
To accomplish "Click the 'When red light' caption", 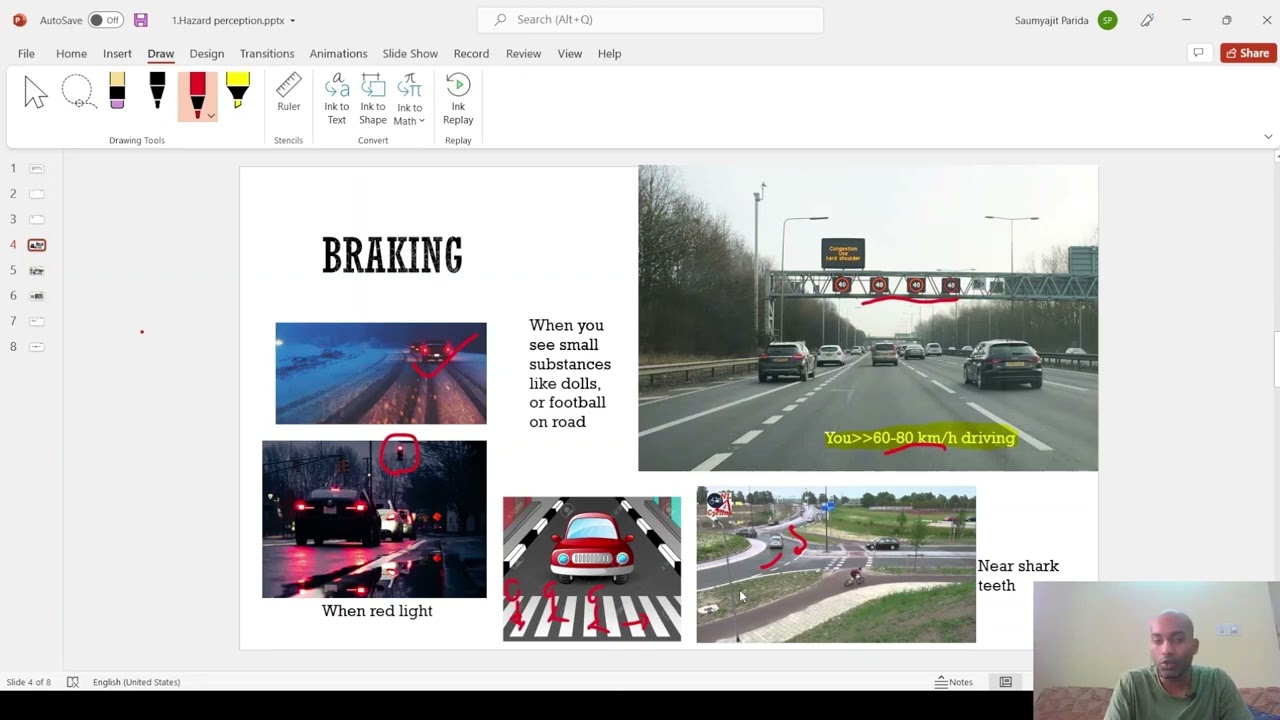I will pos(377,611).
